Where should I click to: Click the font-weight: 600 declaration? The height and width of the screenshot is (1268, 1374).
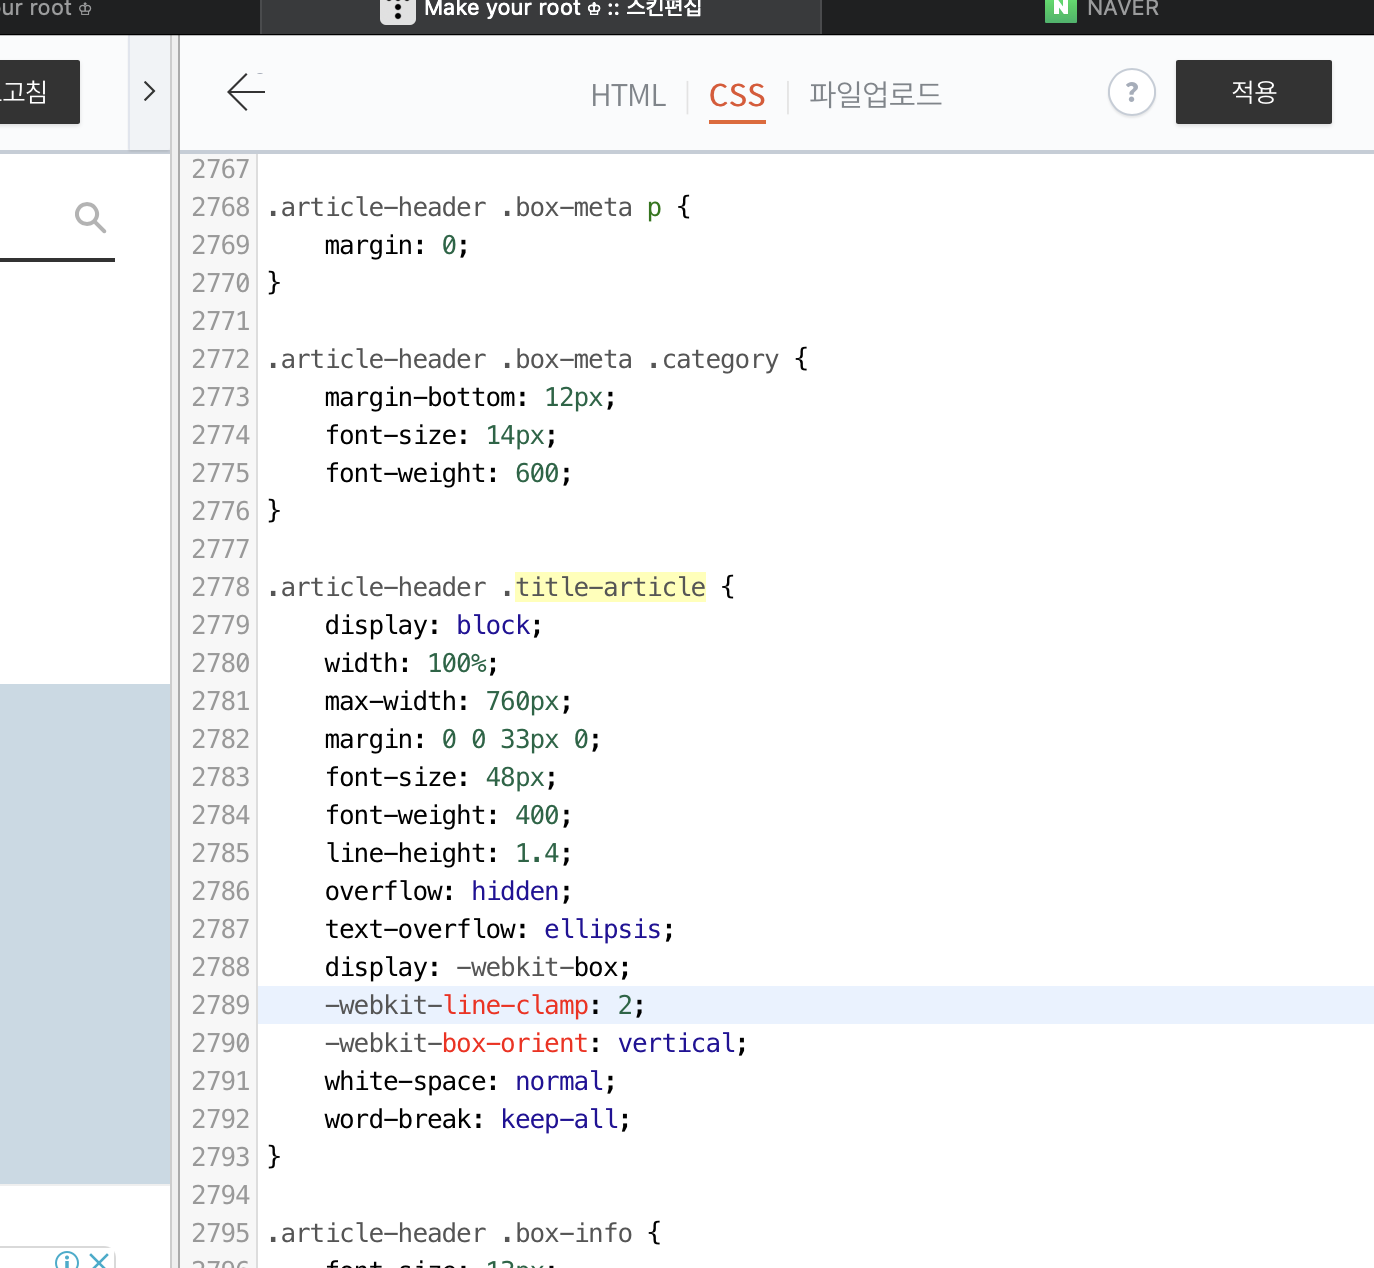pos(448,473)
